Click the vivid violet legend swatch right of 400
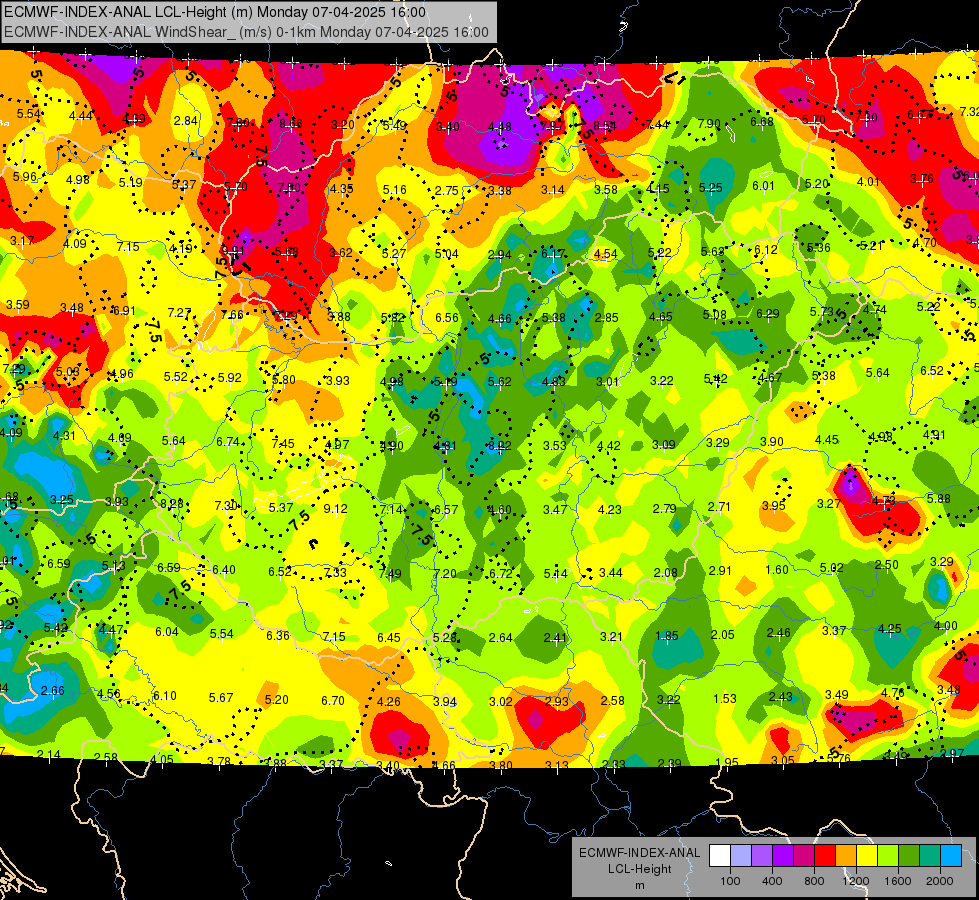This screenshot has width=979, height=900. click(x=783, y=856)
